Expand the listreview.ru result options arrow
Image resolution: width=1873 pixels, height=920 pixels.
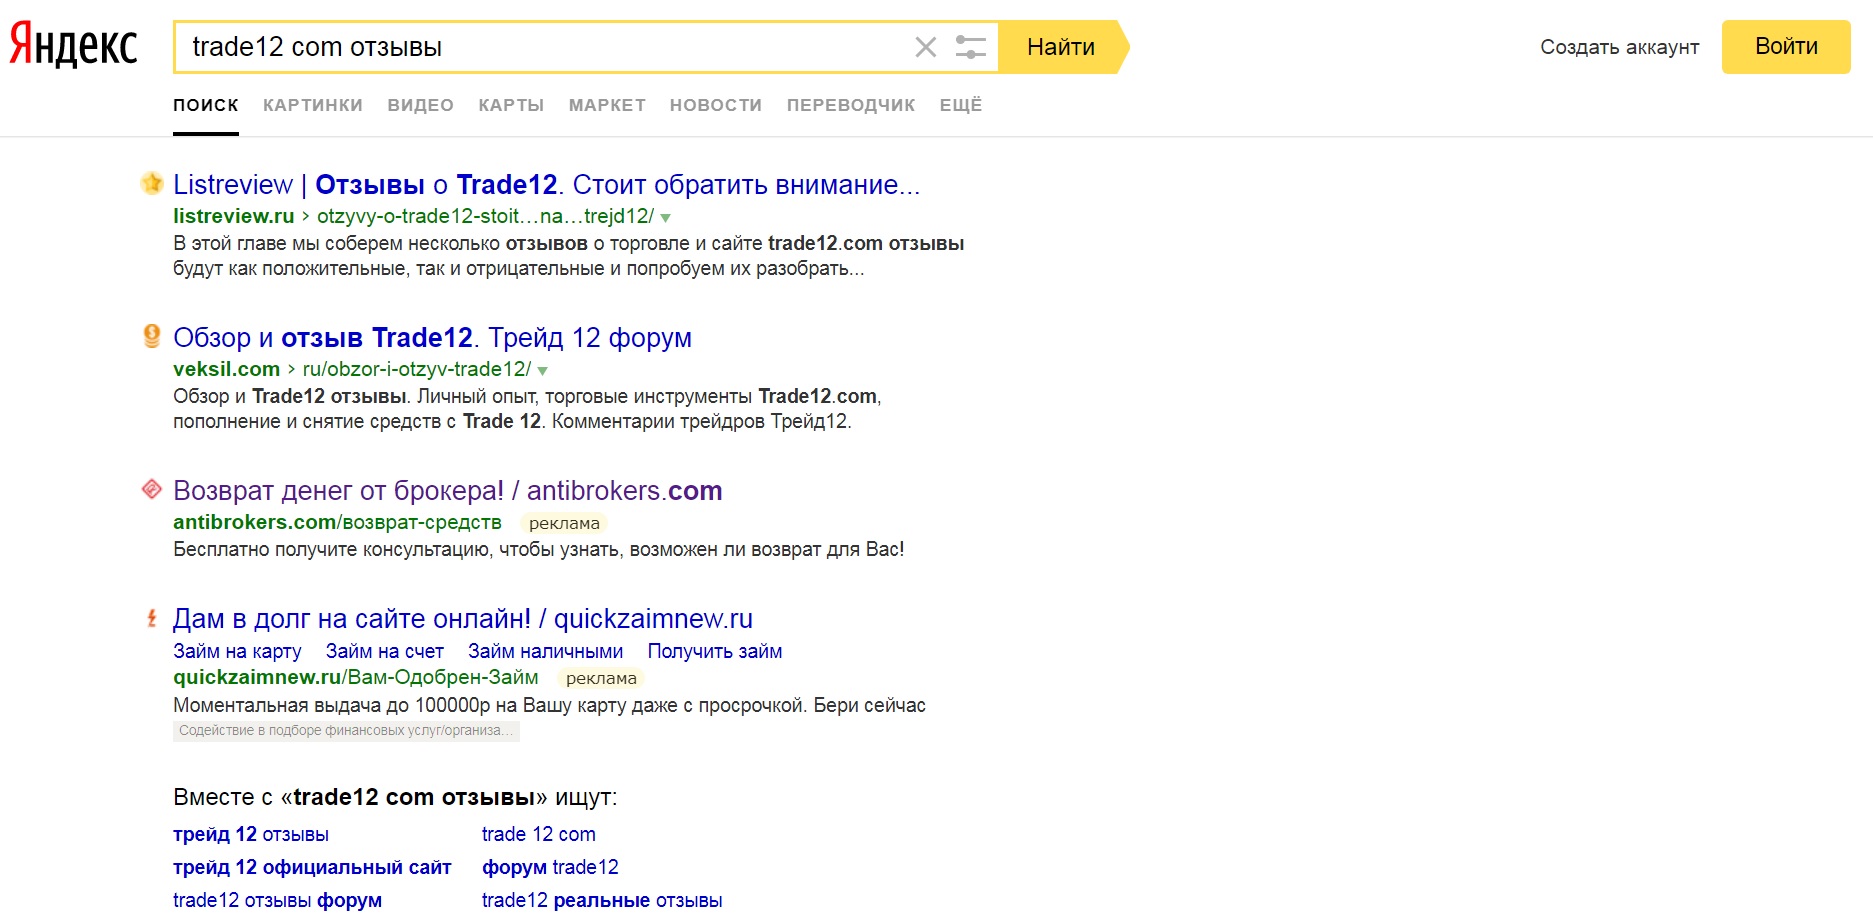tap(666, 218)
